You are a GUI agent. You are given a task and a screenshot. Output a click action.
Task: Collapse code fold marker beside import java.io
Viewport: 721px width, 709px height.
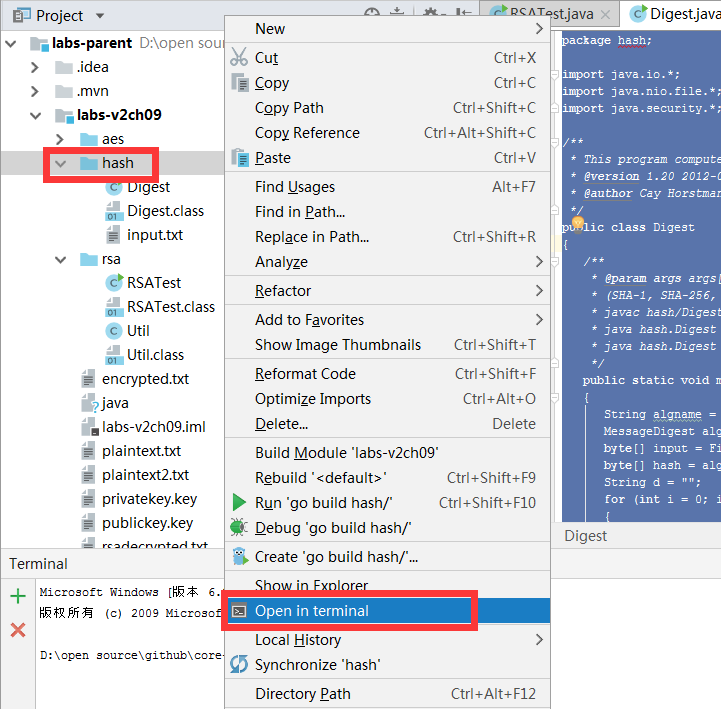[x=555, y=74]
